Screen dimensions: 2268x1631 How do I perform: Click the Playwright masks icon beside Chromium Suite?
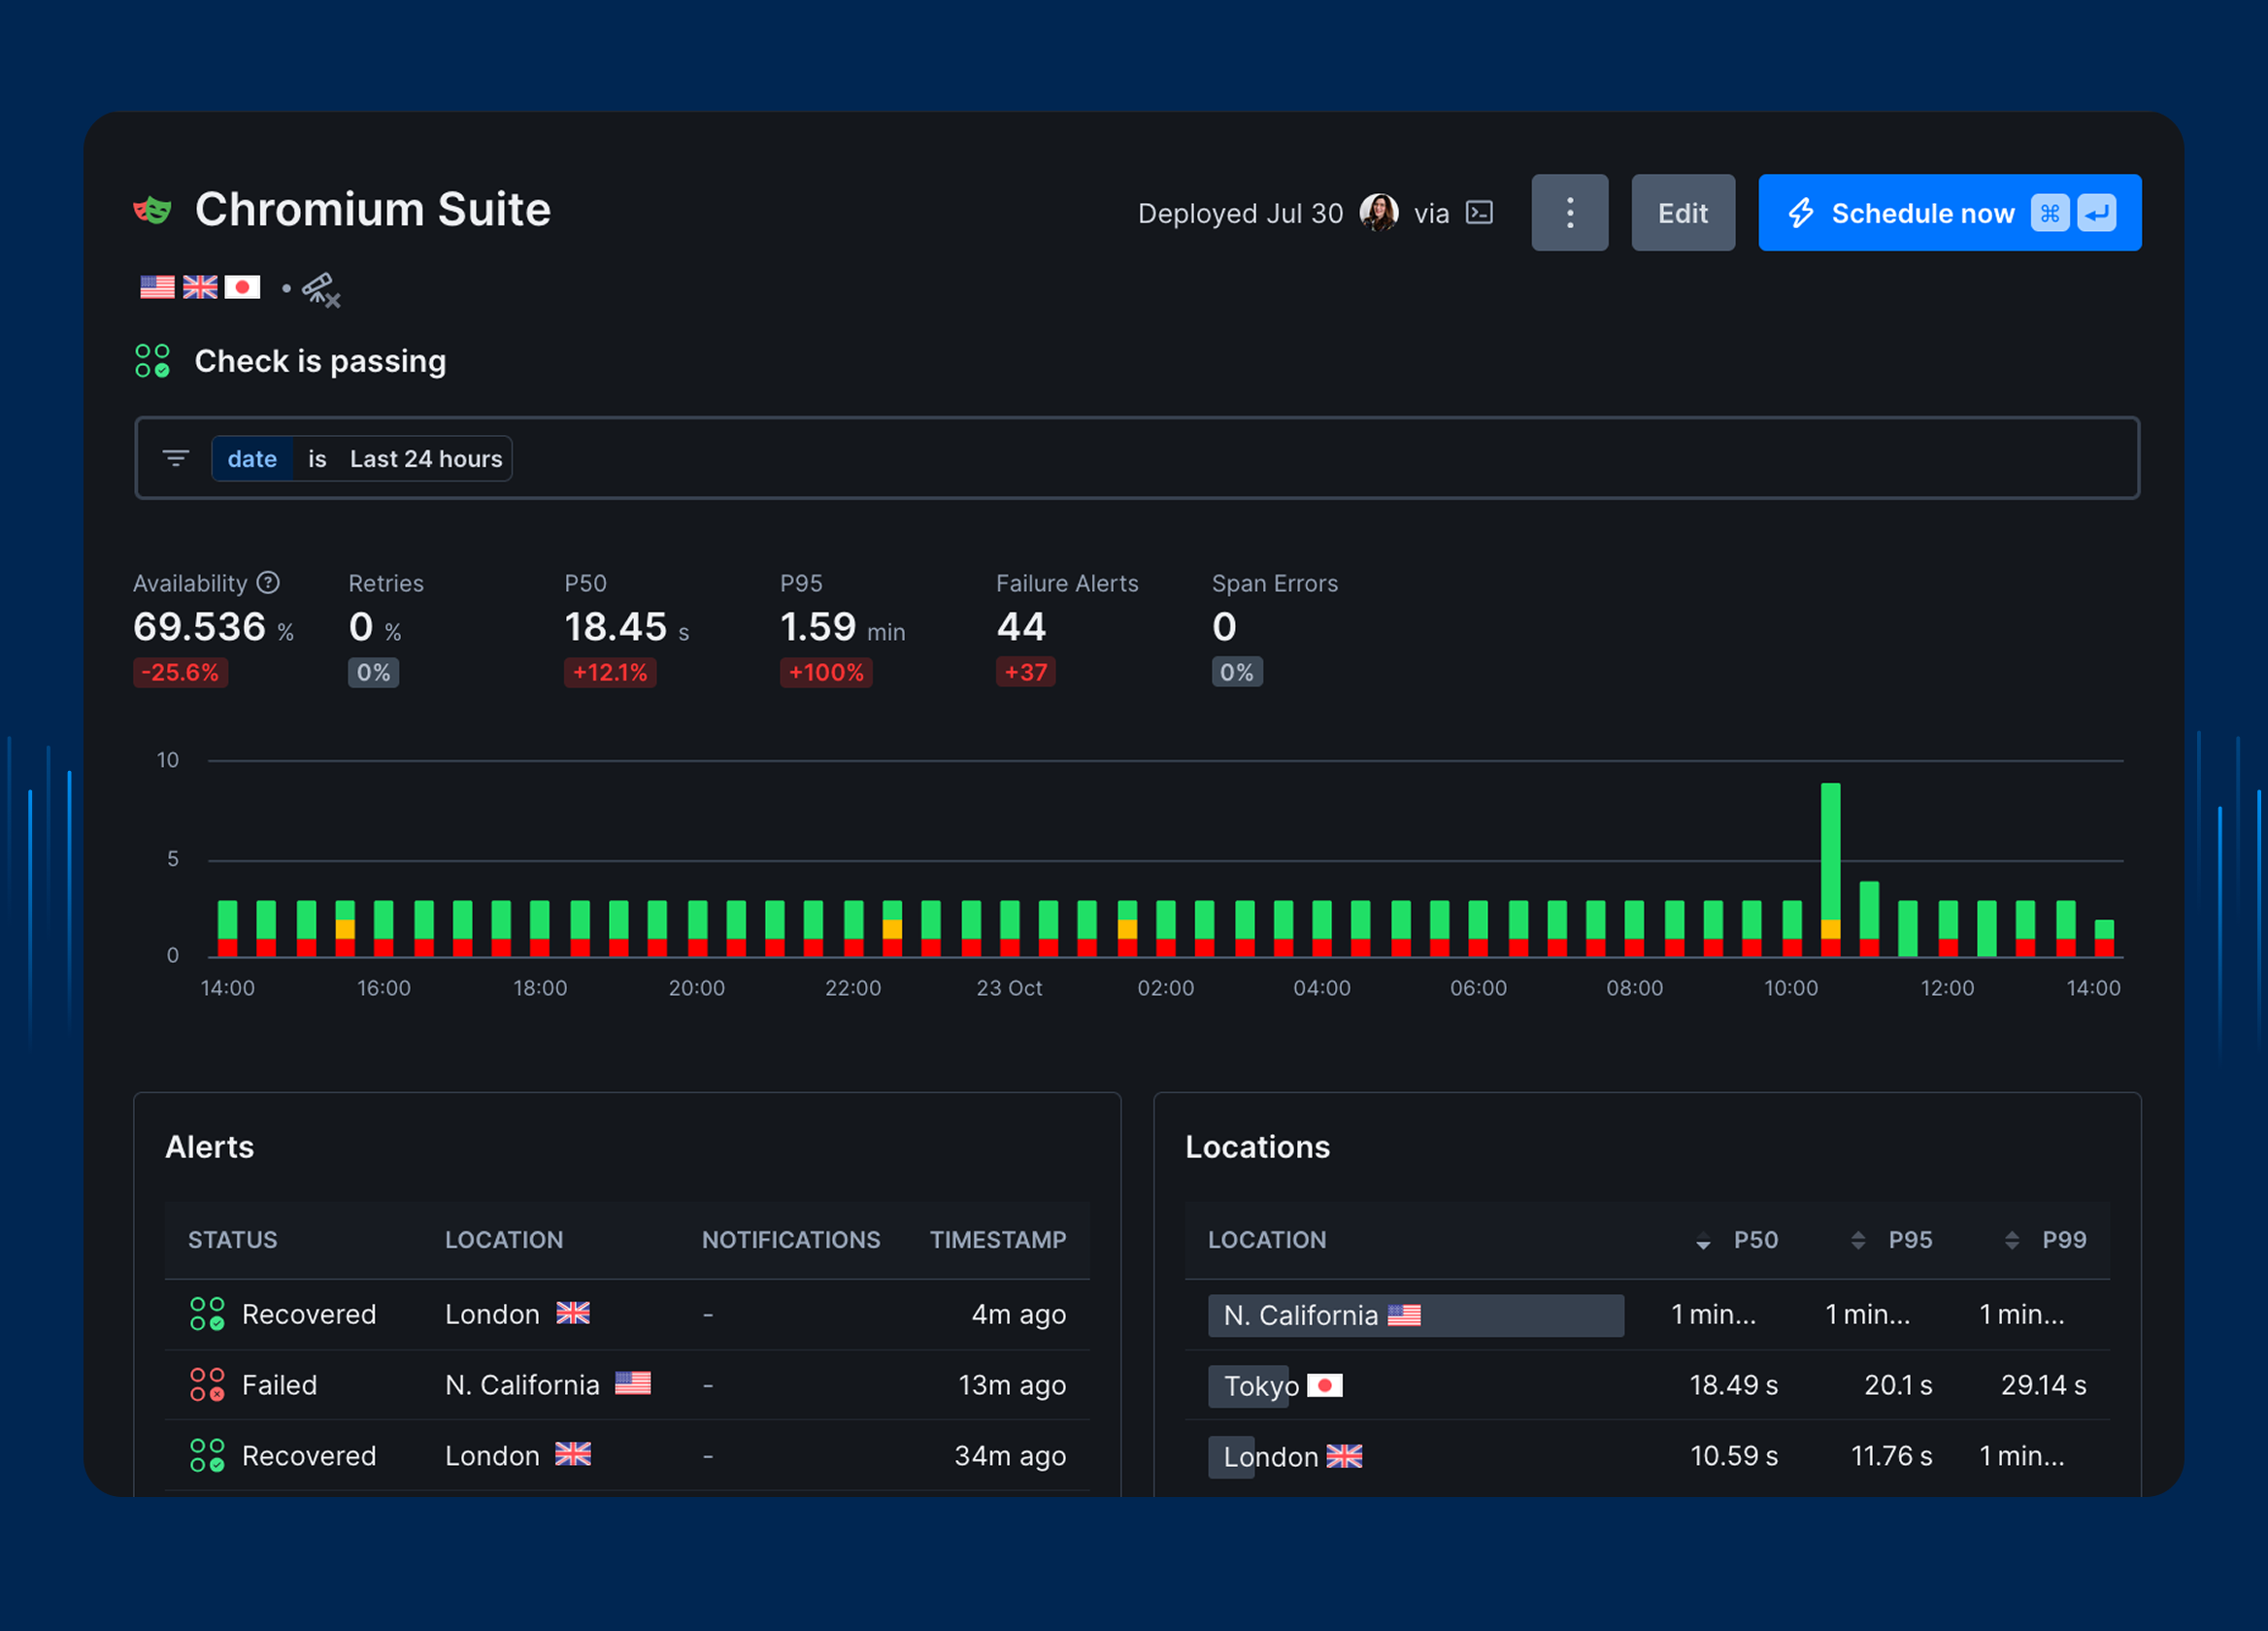coord(152,210)
